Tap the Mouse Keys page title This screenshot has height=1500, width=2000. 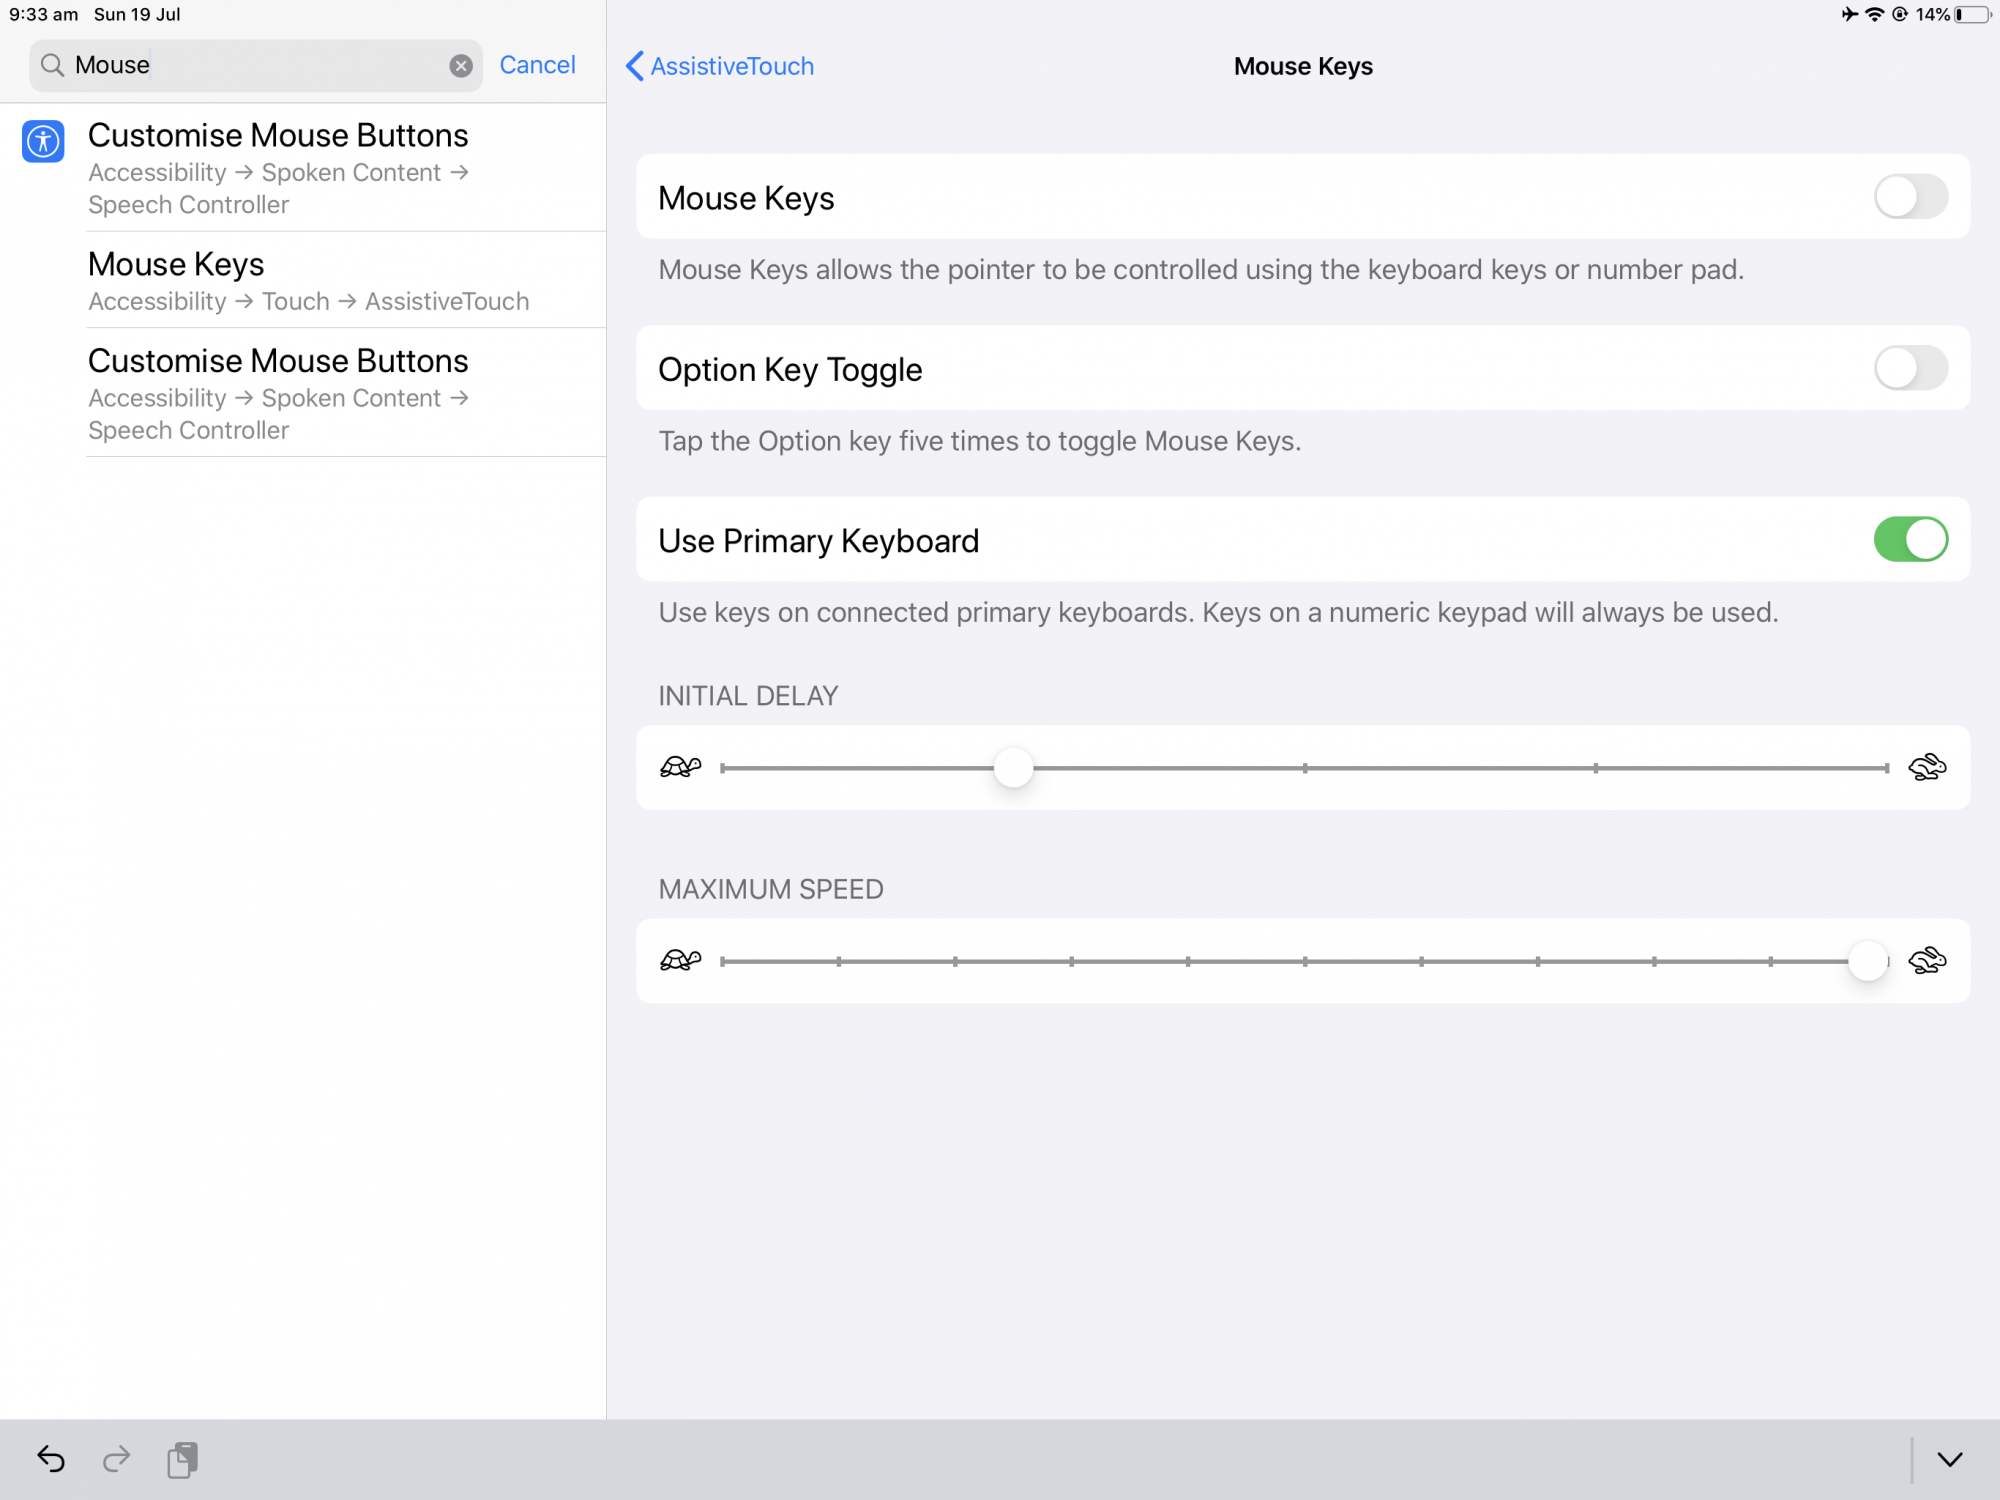pyautogui.click(x=1303, y=66)
